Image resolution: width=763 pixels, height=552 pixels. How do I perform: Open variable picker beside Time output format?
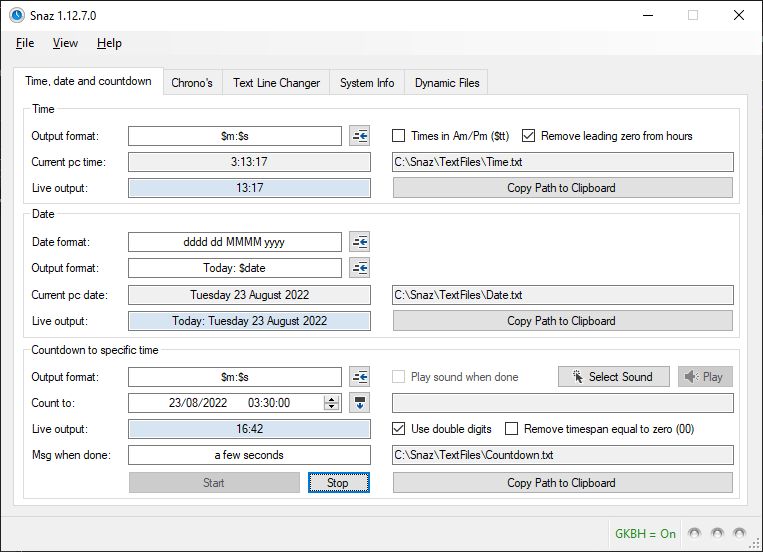(360, 136)
